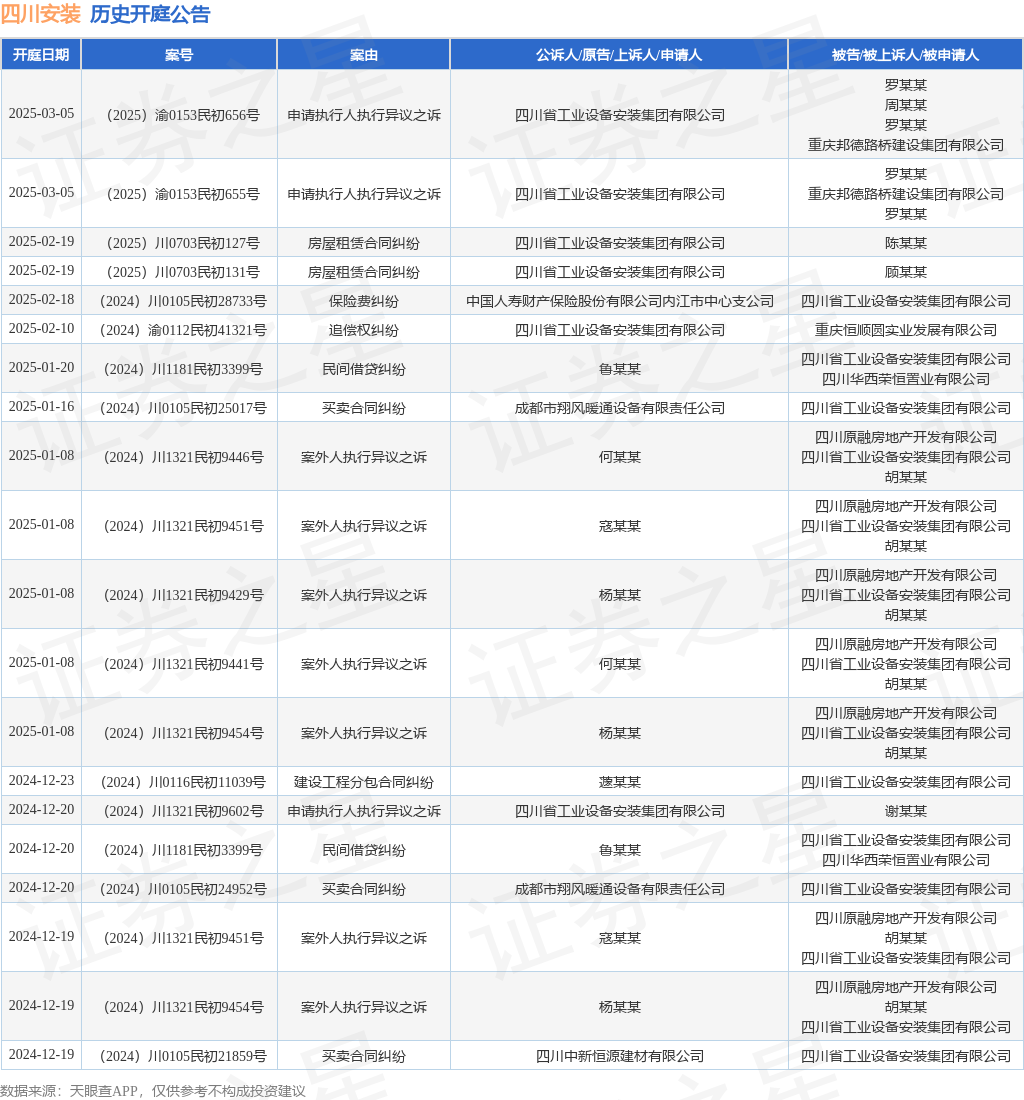Click plaintiff 逯某某 in the 2024-12-23 row
Viewport: 1024px width, 1100px height.
point(619,782)
